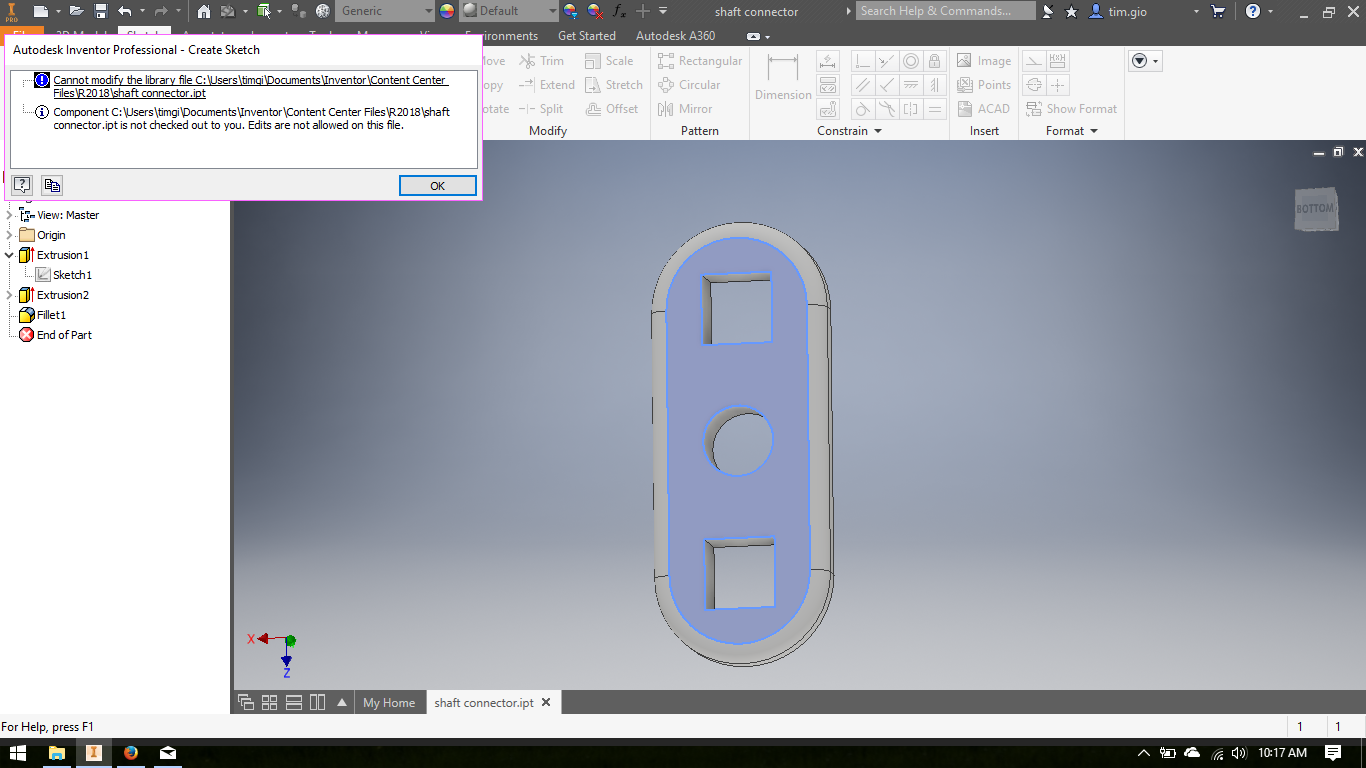The image size is (1366, 768).
Task: Click the copy to clipboard icon in dialog
Action: pyautogui.click(x=51, y=185)
